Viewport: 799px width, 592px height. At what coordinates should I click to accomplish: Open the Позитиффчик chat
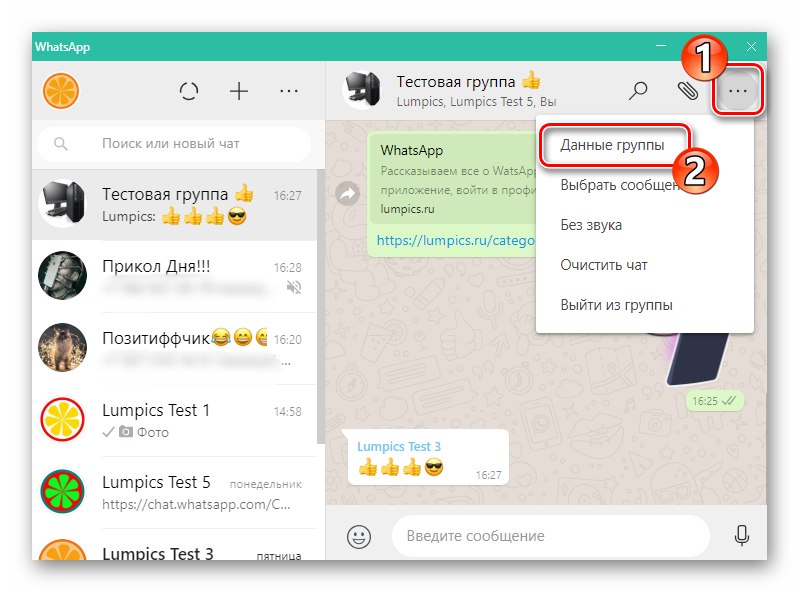[x=174, y=348]
